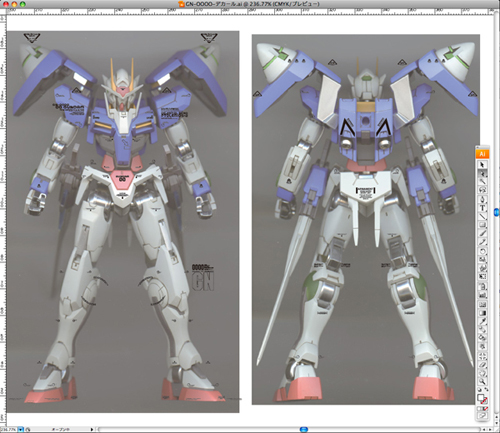Activate the Stroke swatch with red slash

tap(485, 401)
